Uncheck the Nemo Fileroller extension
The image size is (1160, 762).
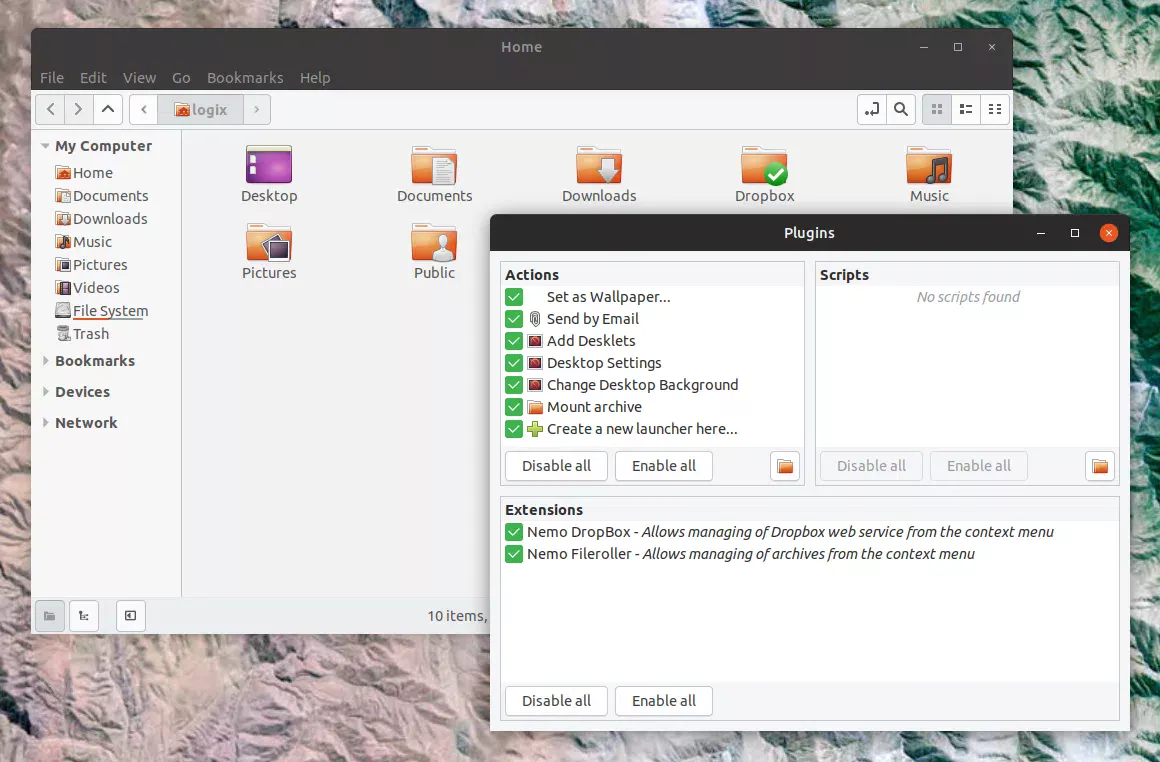[x=514, y=554]
